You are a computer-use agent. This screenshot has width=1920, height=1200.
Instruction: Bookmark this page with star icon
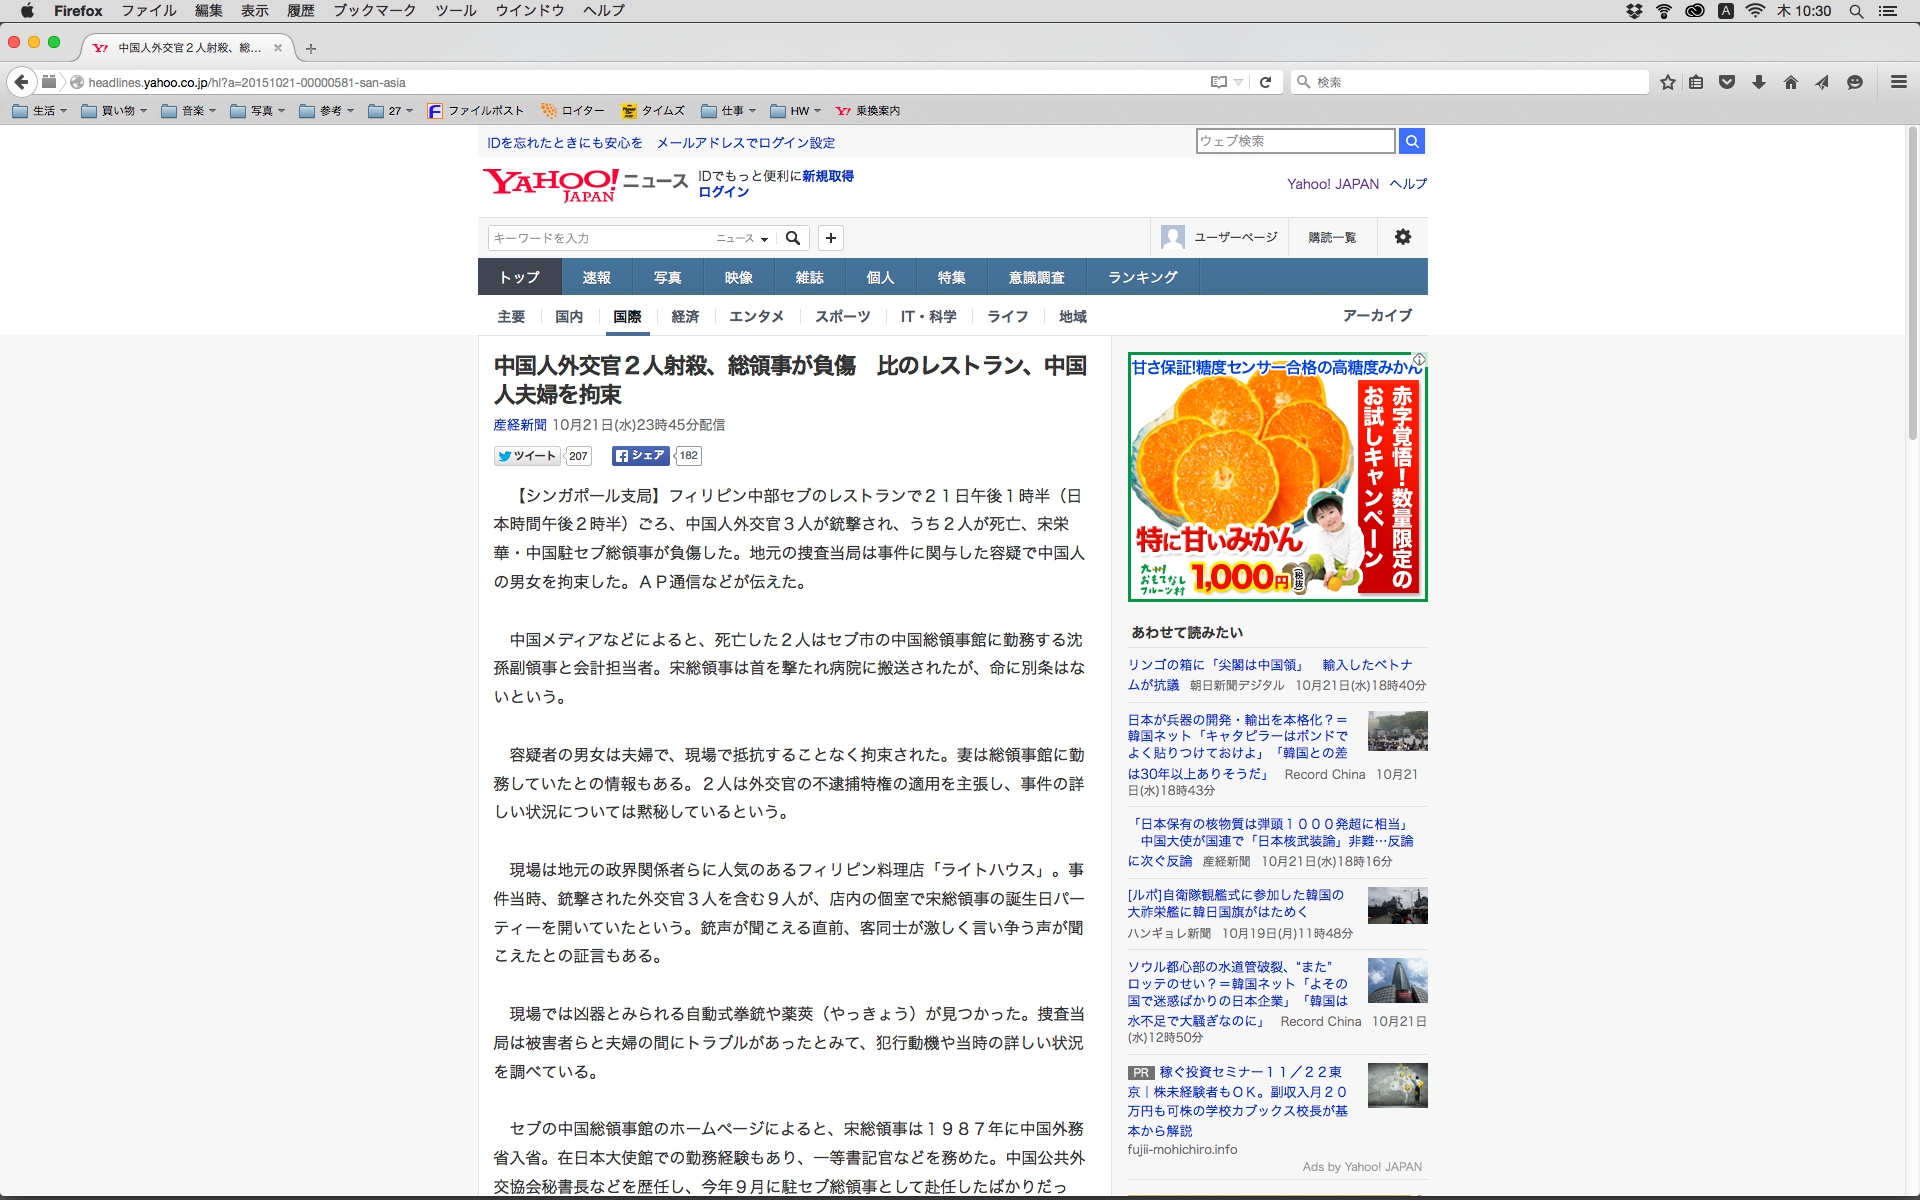1668,82
